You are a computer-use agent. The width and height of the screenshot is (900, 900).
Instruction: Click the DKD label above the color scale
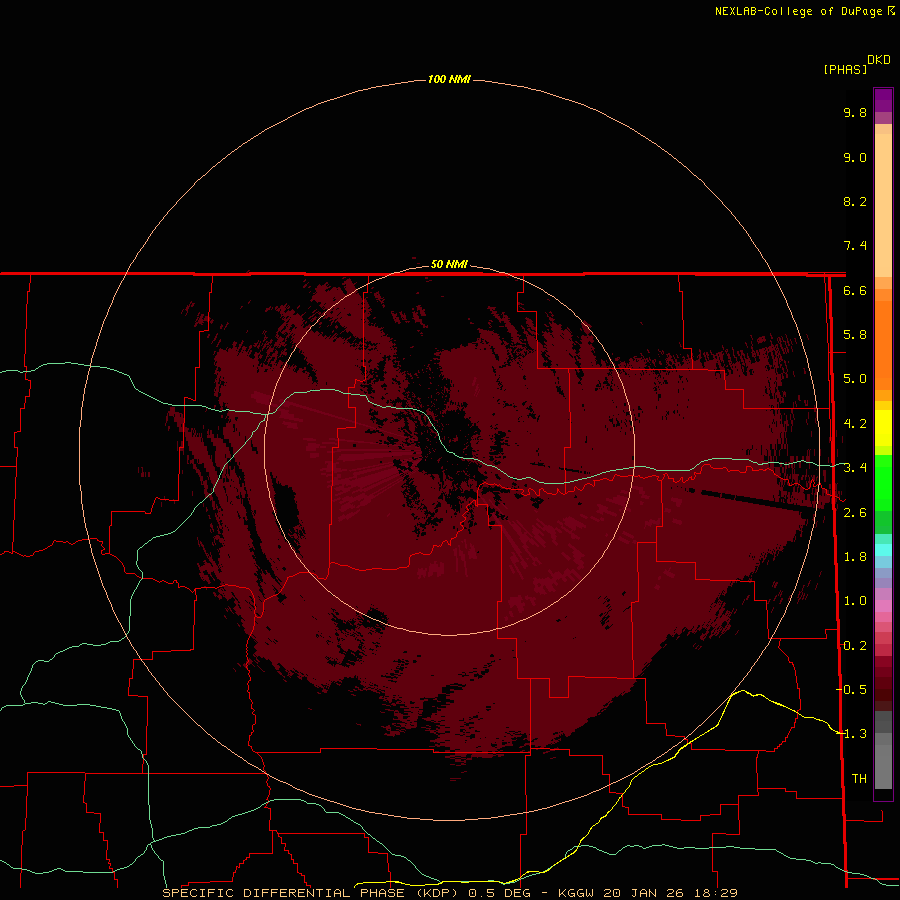tap(878, 60)
